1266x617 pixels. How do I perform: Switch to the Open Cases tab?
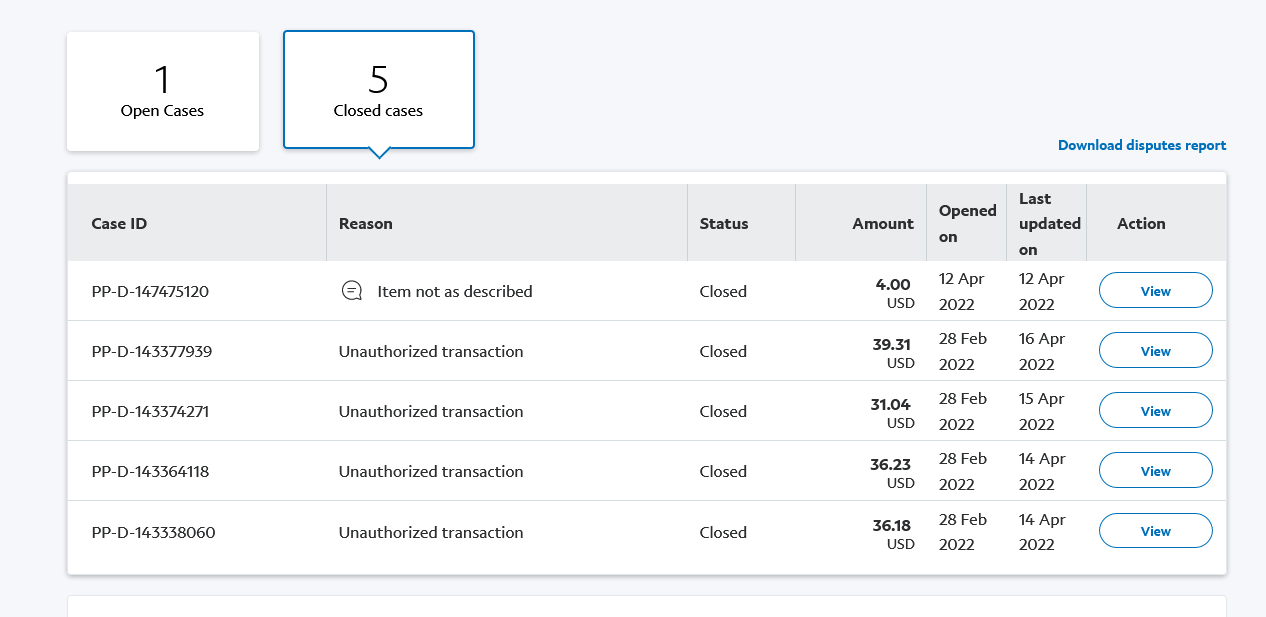[163, 91]
